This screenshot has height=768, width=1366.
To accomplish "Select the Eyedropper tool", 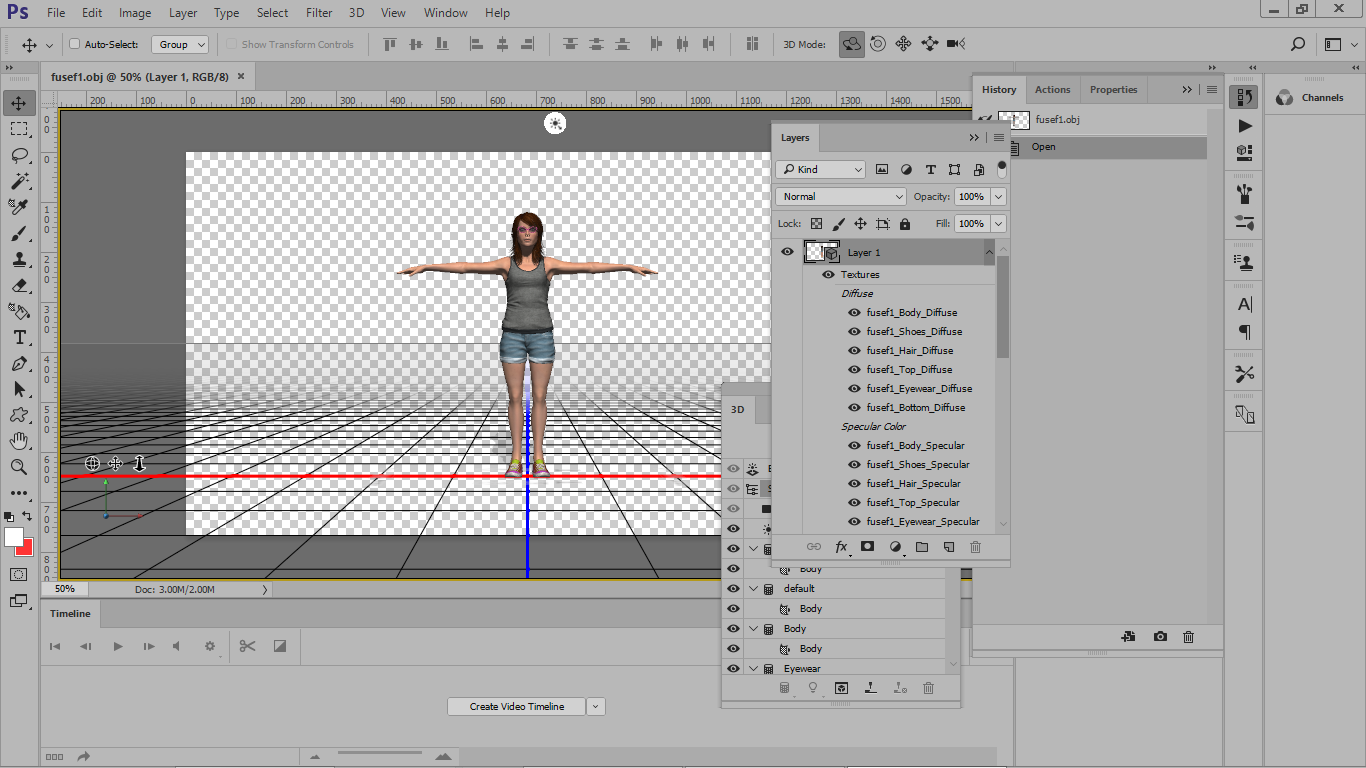I will tap(19, 207).
